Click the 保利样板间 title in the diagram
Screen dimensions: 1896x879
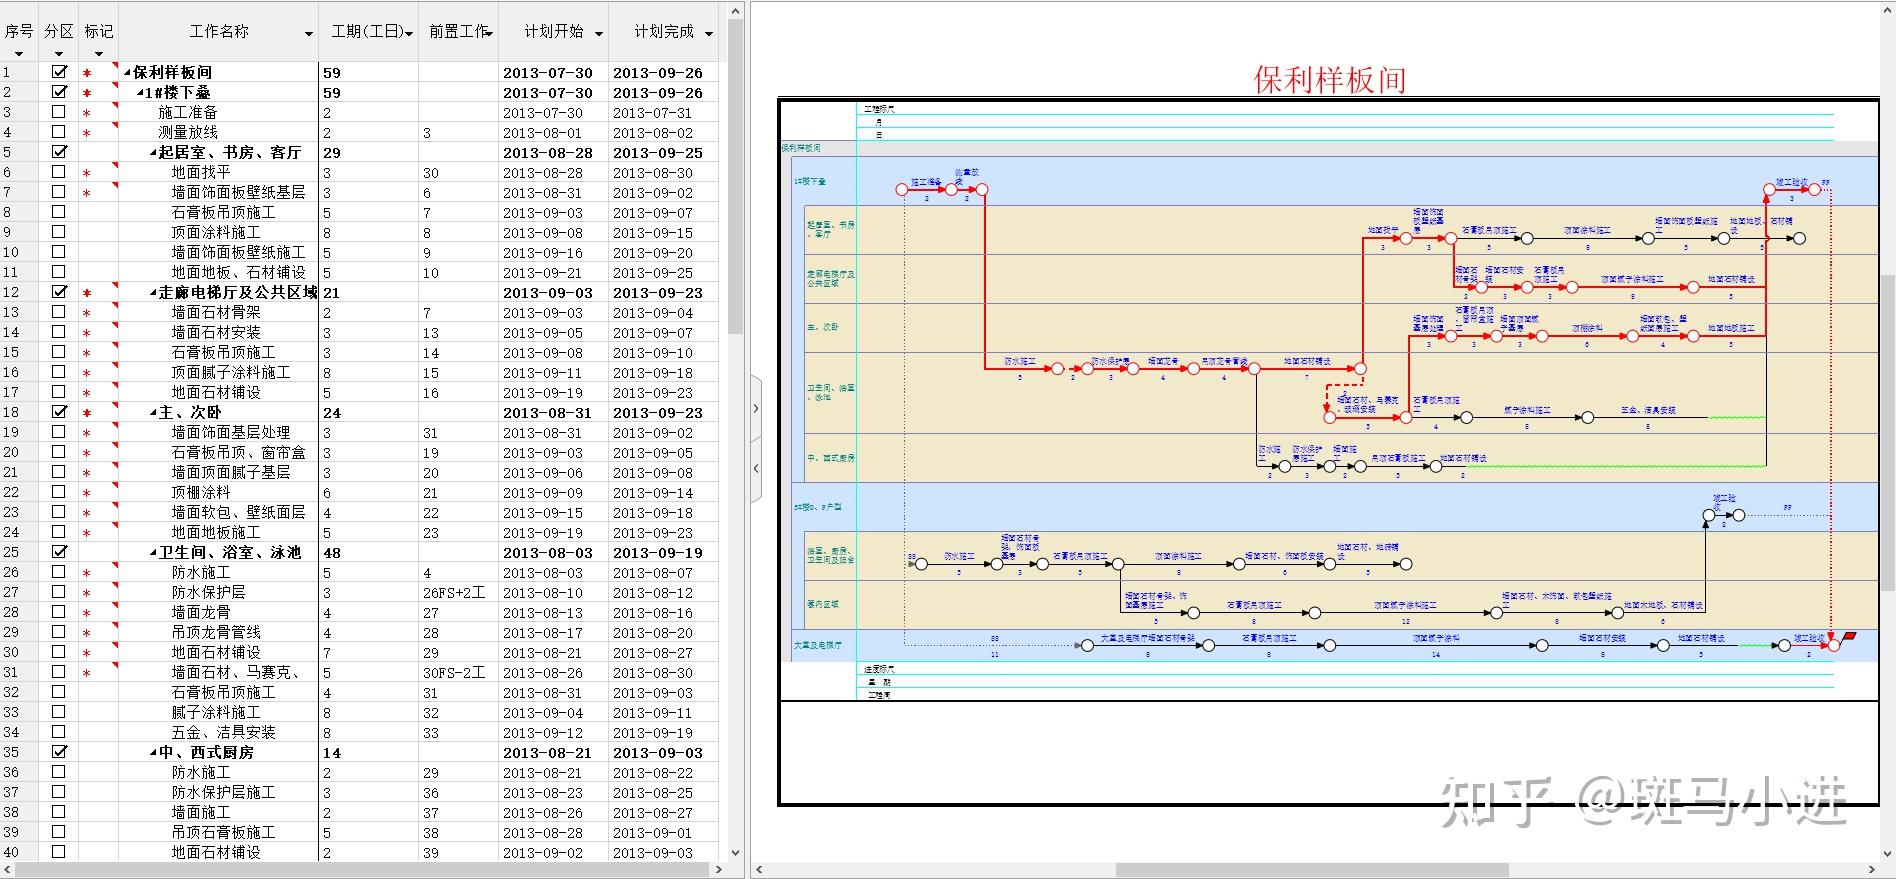tap(1329, 79)
